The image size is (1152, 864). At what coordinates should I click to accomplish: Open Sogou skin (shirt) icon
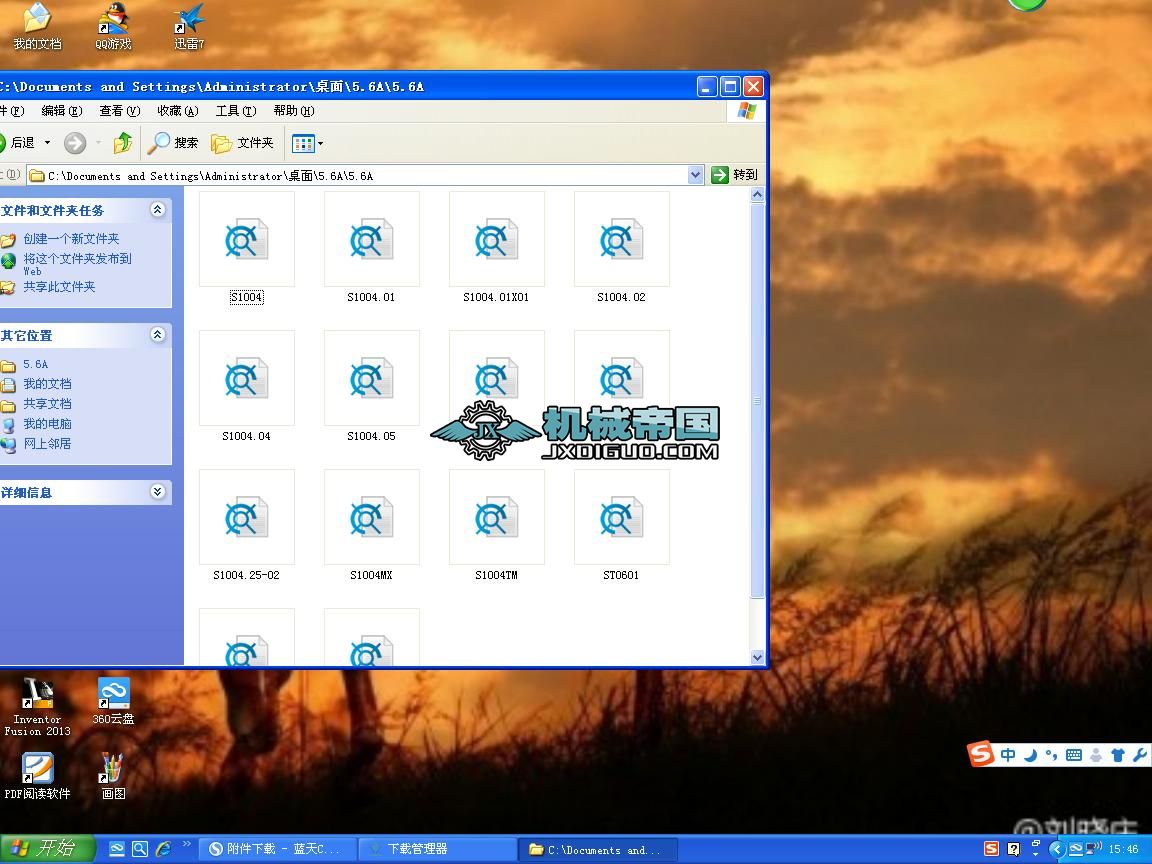click(x=1117, y=755)
